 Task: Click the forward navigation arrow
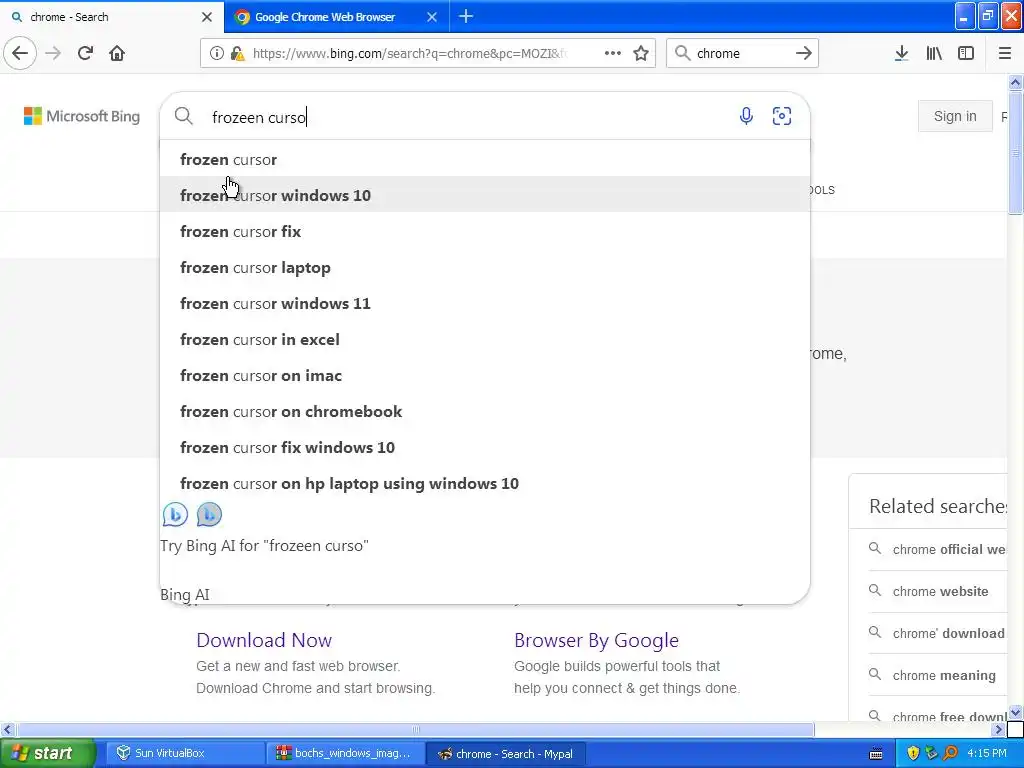(x=53, y=53)
